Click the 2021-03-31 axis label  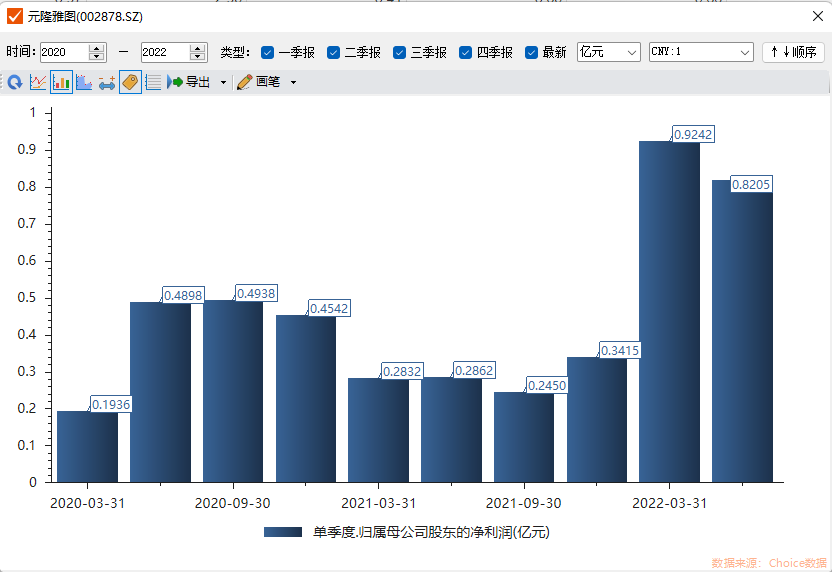pos(378,503)
